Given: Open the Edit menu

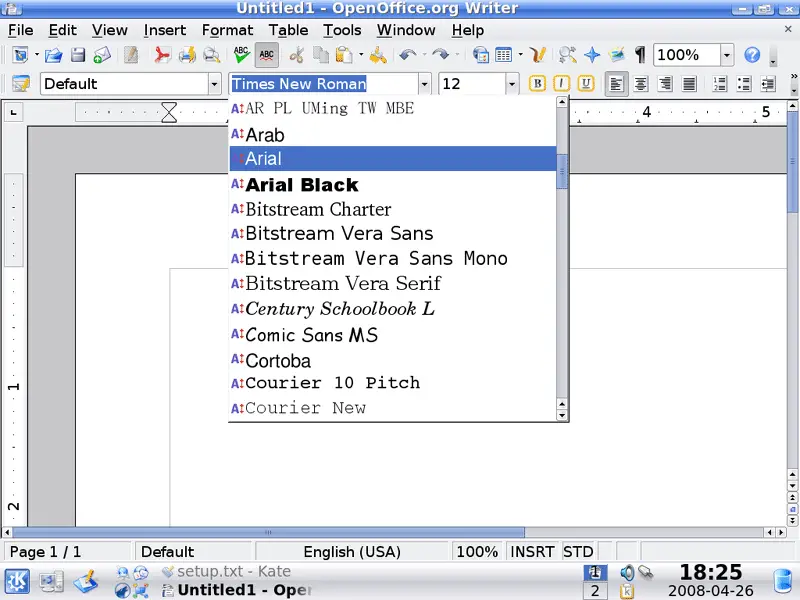Looking at the screenshot, I should pyautogui.click(x=62, y=30).
